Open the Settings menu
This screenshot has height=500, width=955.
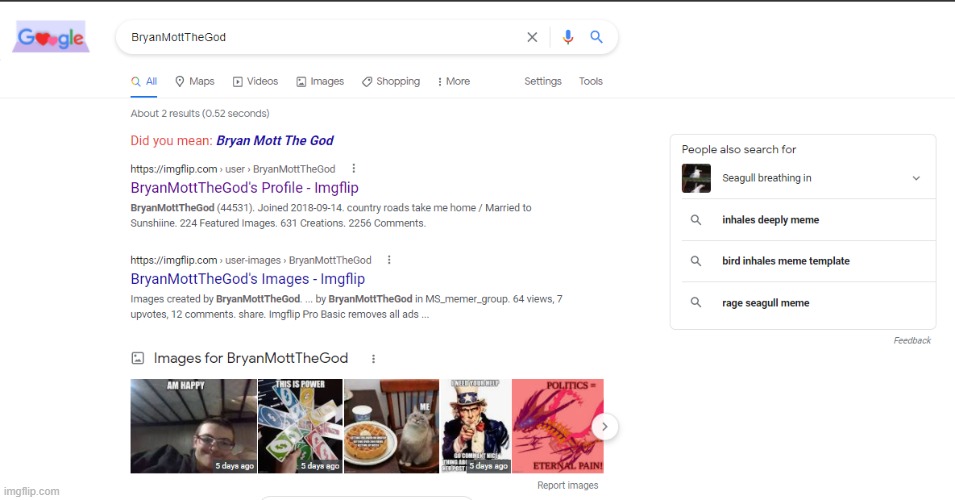point(543,81)
